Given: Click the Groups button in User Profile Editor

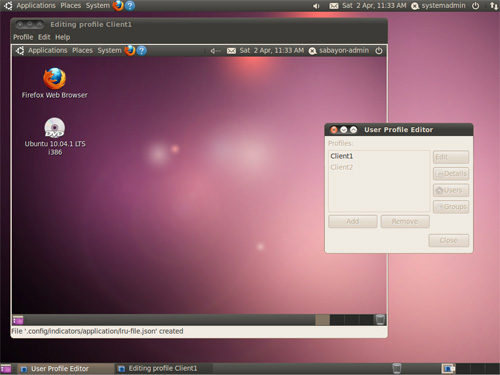Looking at the screenshot, I should (x=451, y=207).
